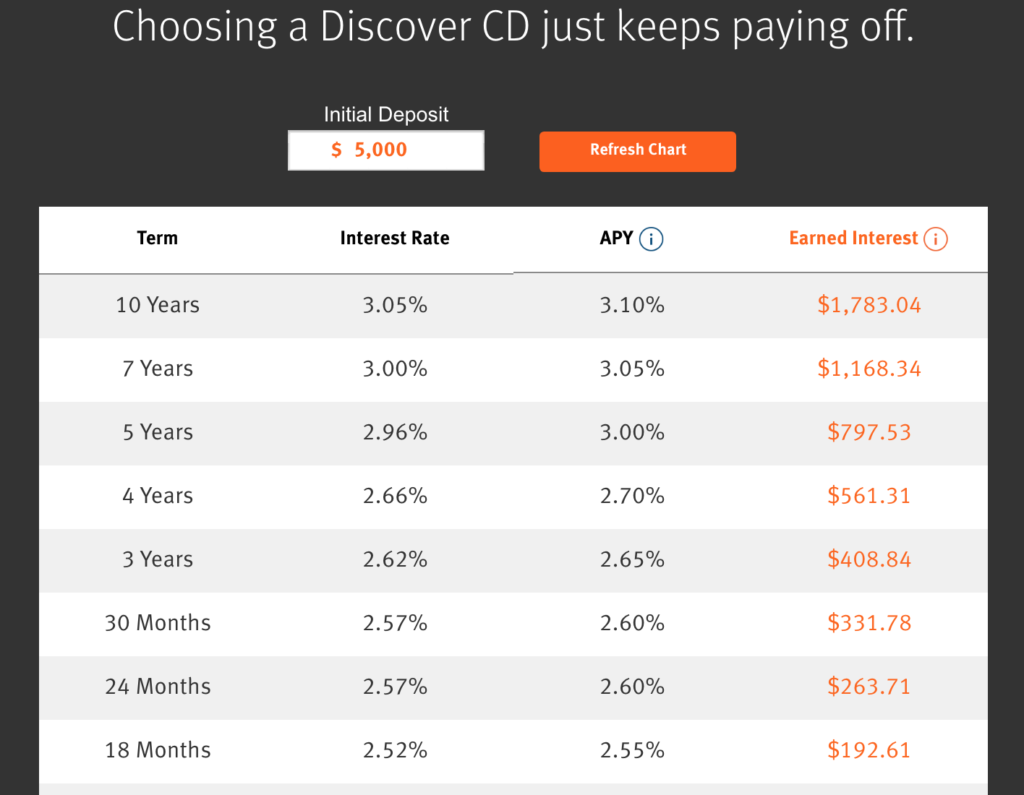Click the 5 Years term label
The height and width of the screenshot is (795, 1024).
tap(157, 432)
